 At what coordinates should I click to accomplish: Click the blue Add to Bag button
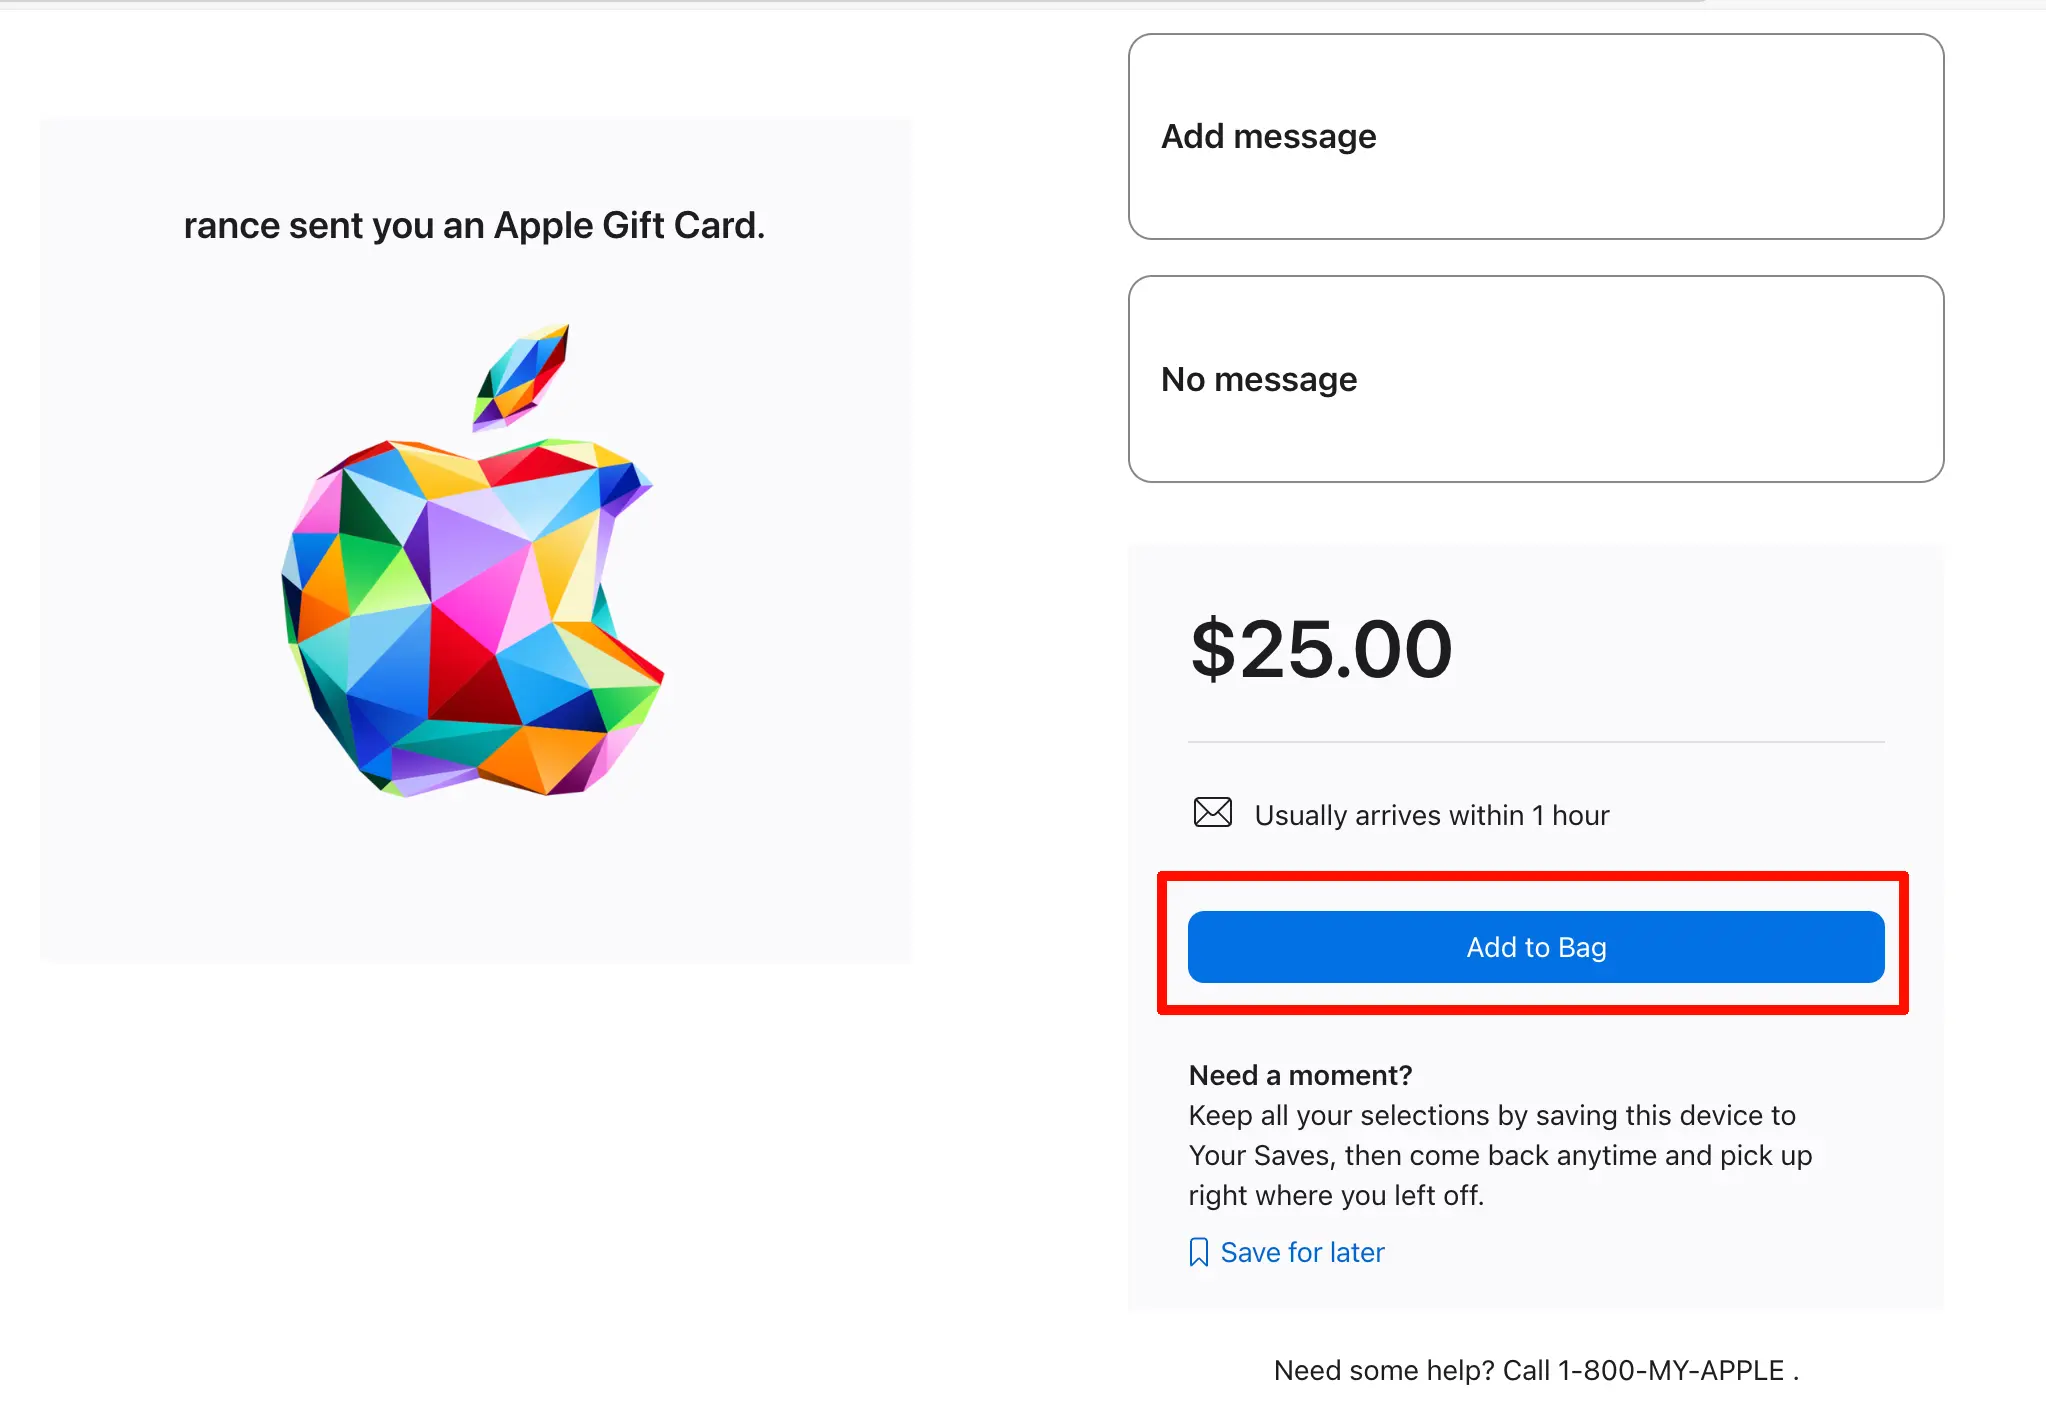1535,947
